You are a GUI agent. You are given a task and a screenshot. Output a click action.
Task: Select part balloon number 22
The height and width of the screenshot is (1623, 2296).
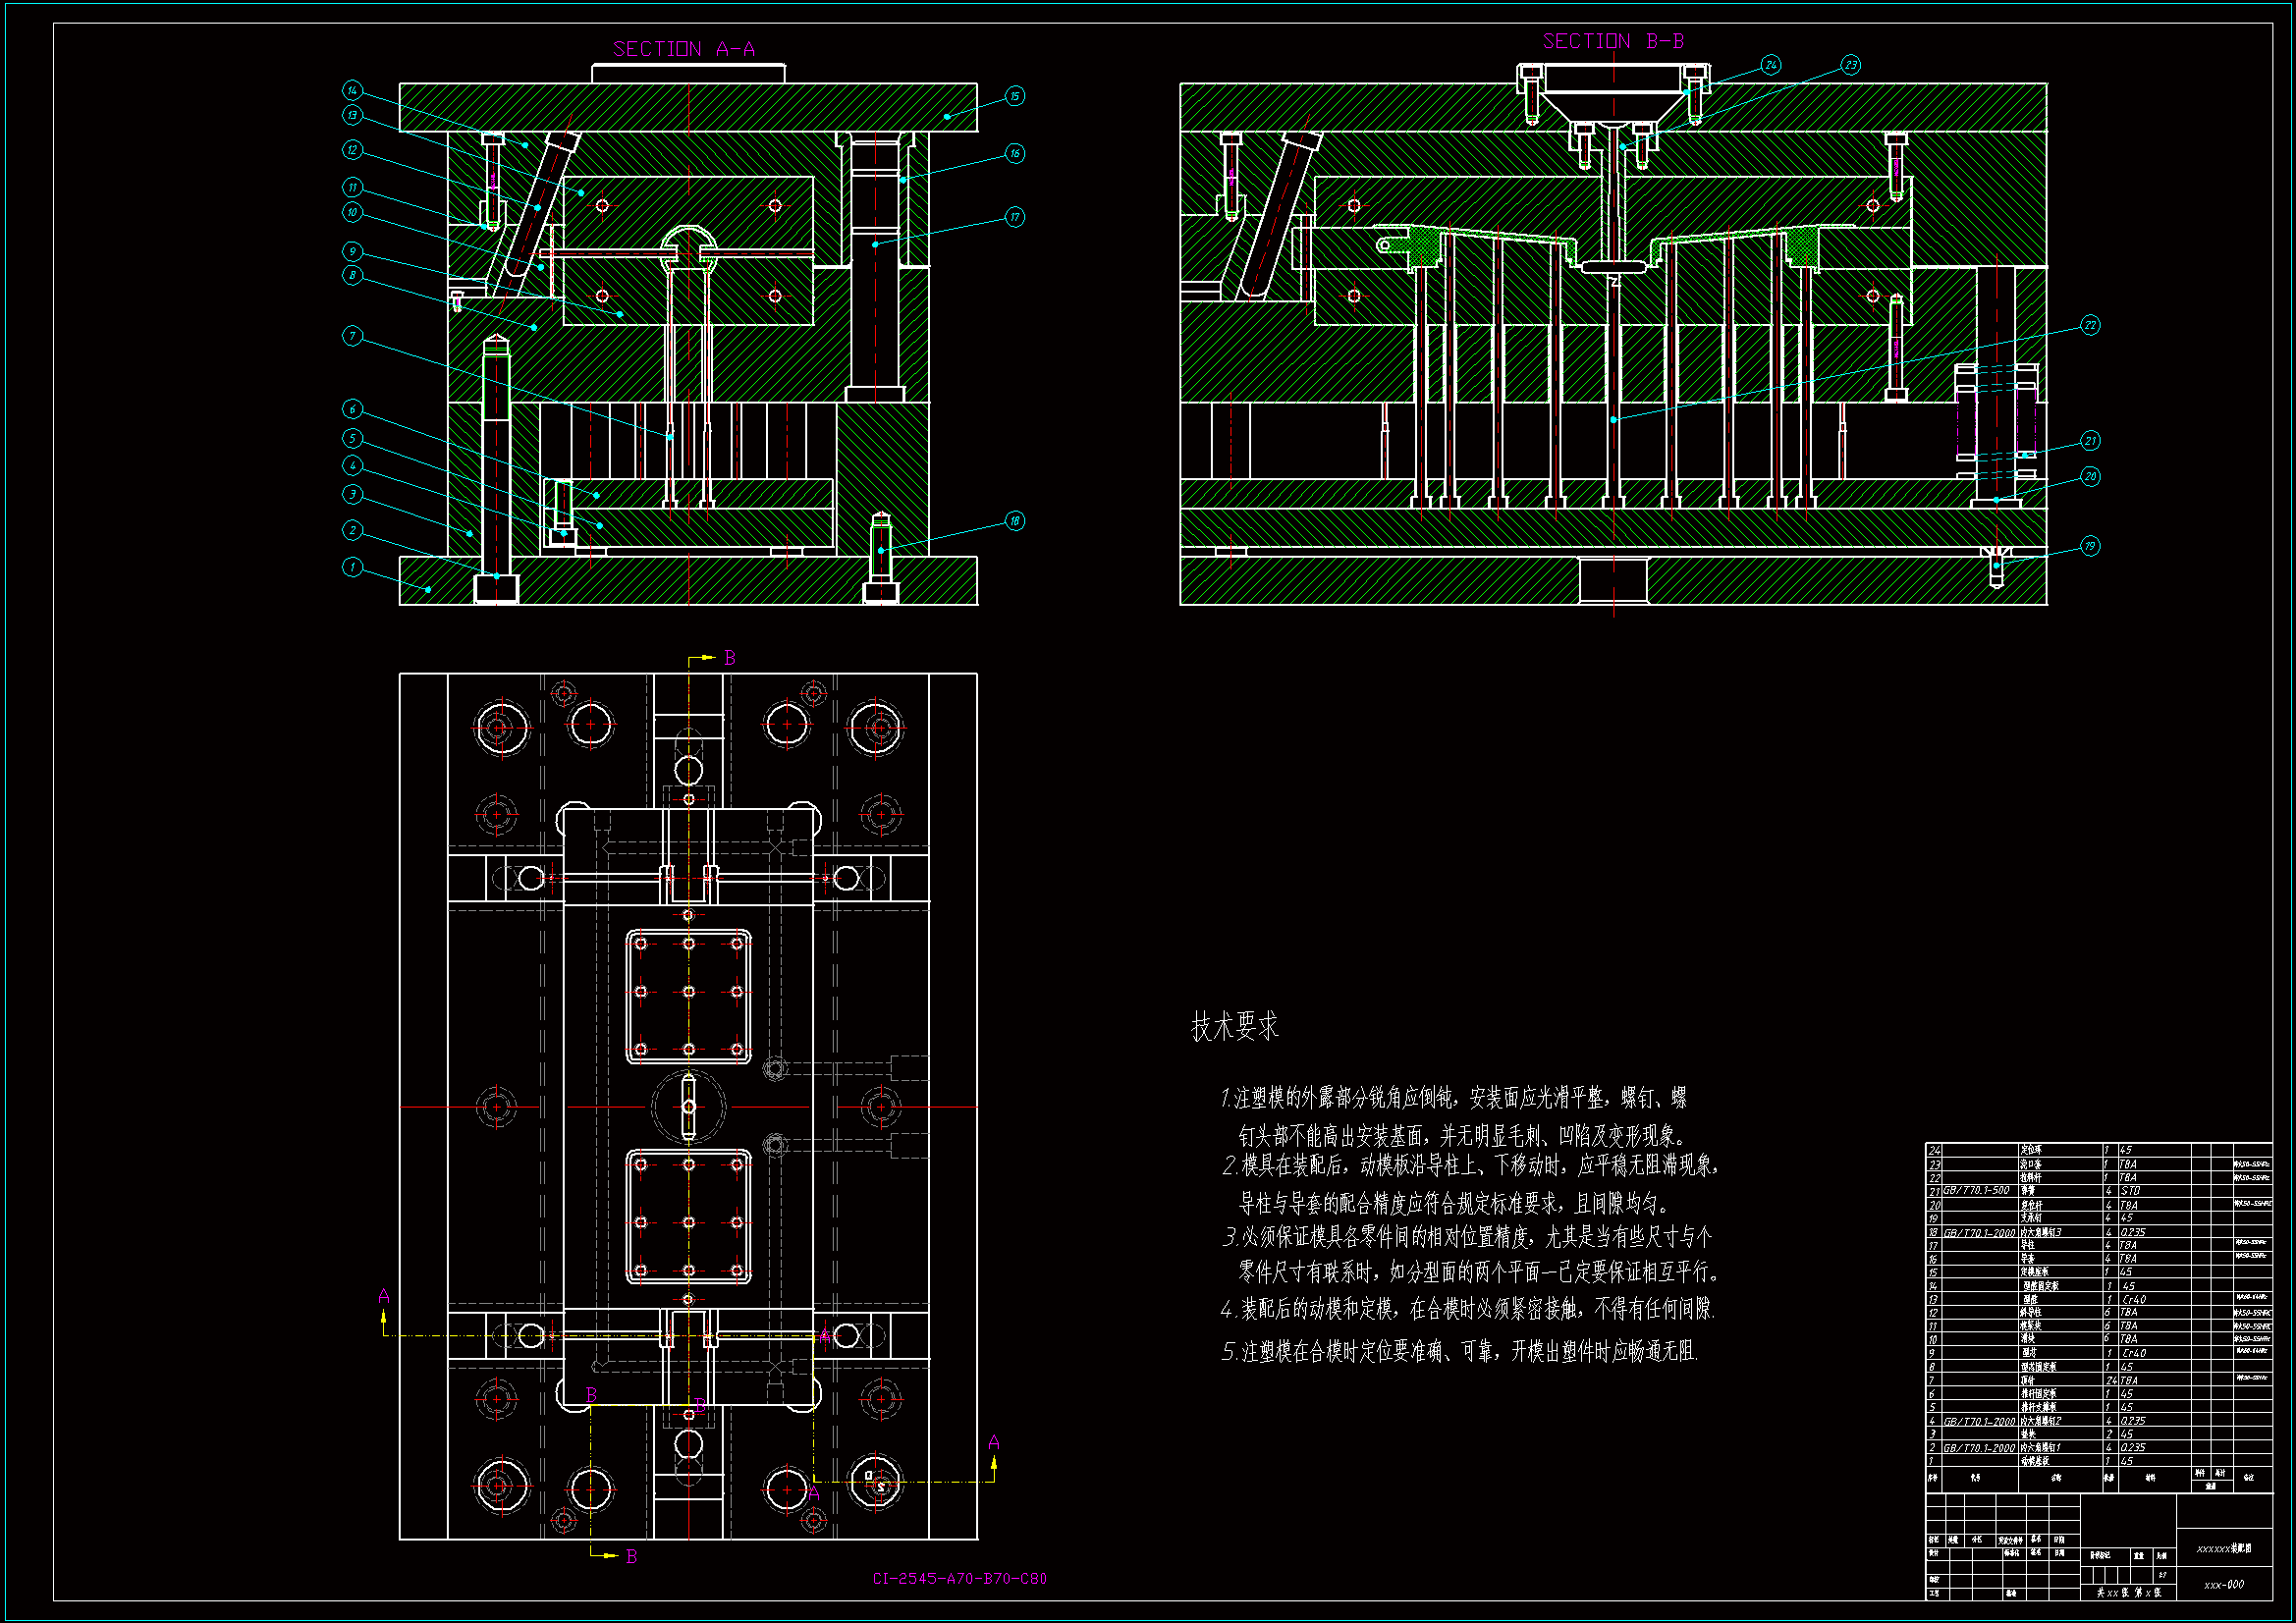(2090, 325)
